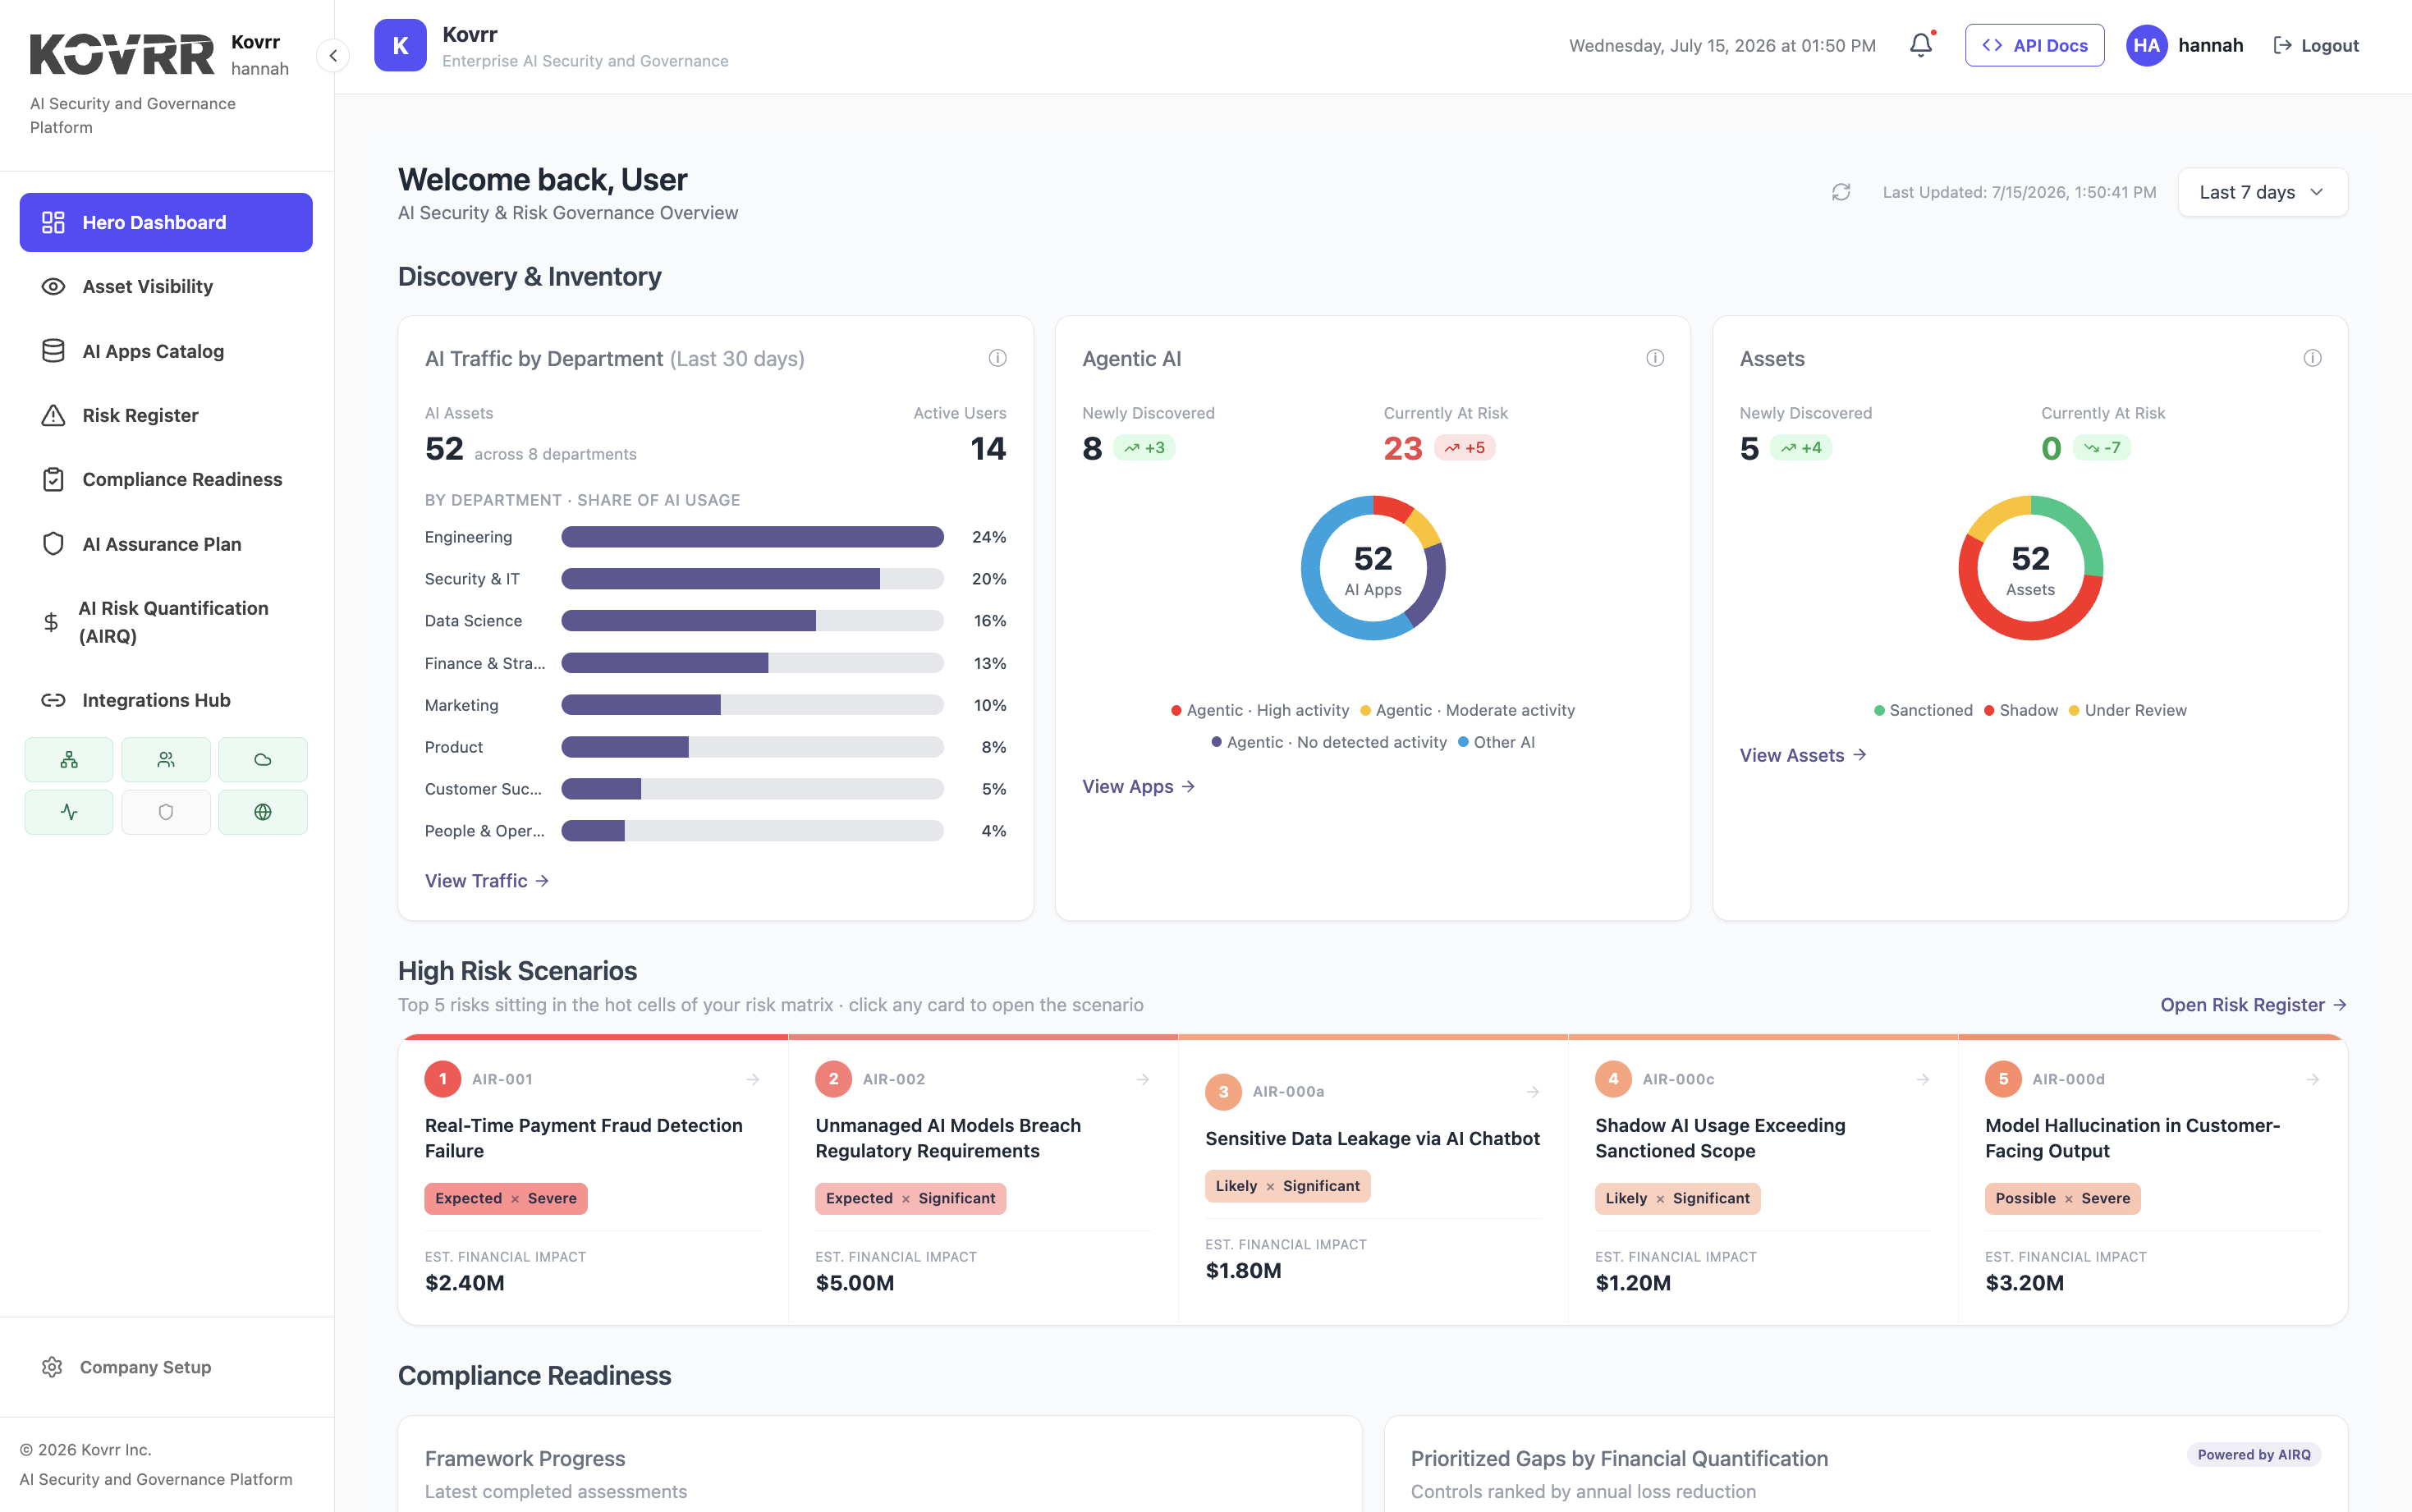
Task: Click the users integration tile
Action: tap(166, 760)
